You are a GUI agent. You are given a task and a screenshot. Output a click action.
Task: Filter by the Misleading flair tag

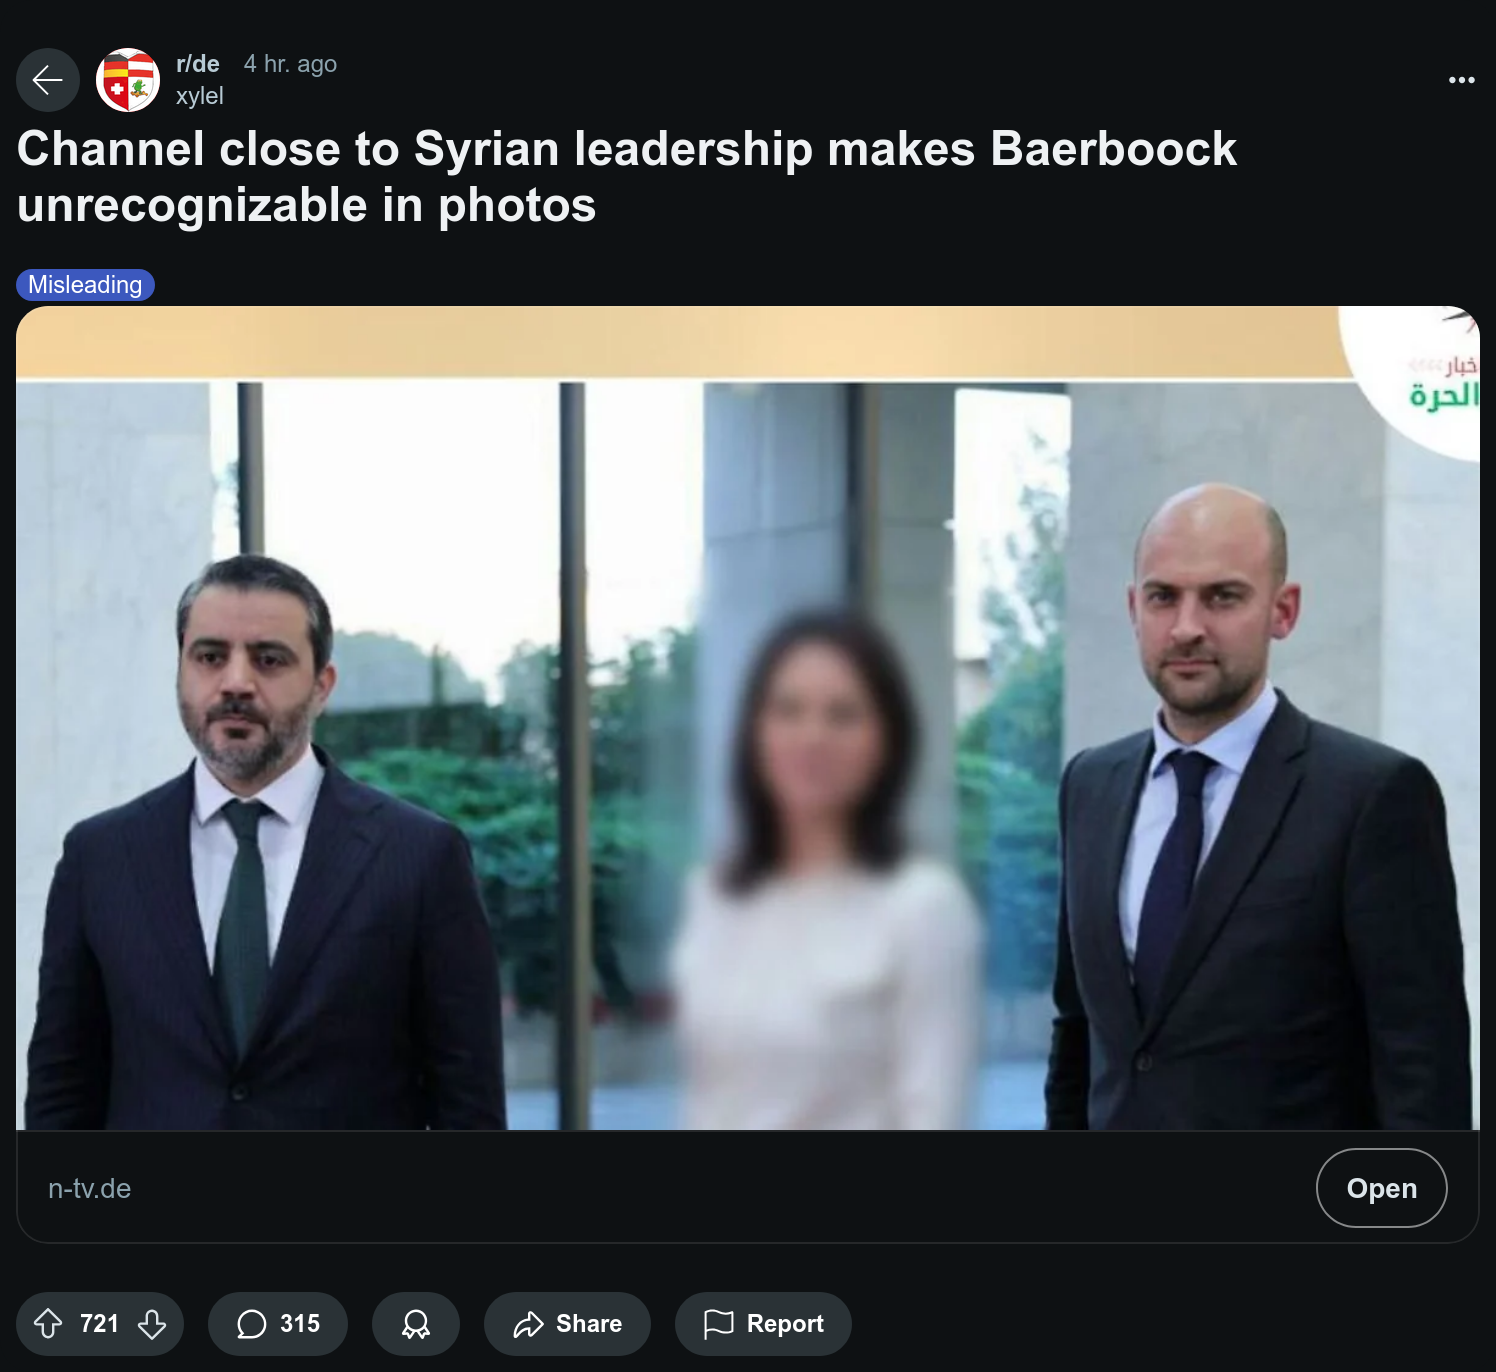click(85, 285)
